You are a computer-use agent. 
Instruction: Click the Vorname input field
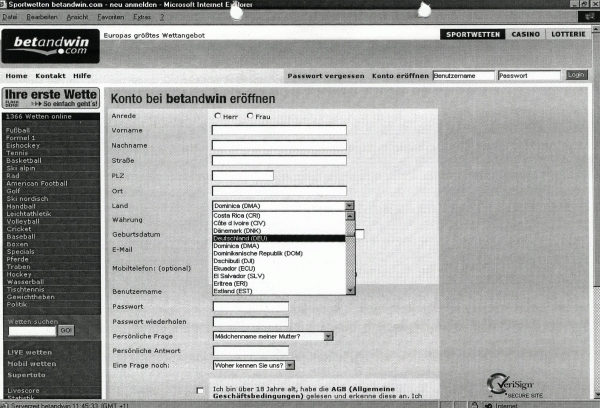pyautogui.click(x=279, y=130)
